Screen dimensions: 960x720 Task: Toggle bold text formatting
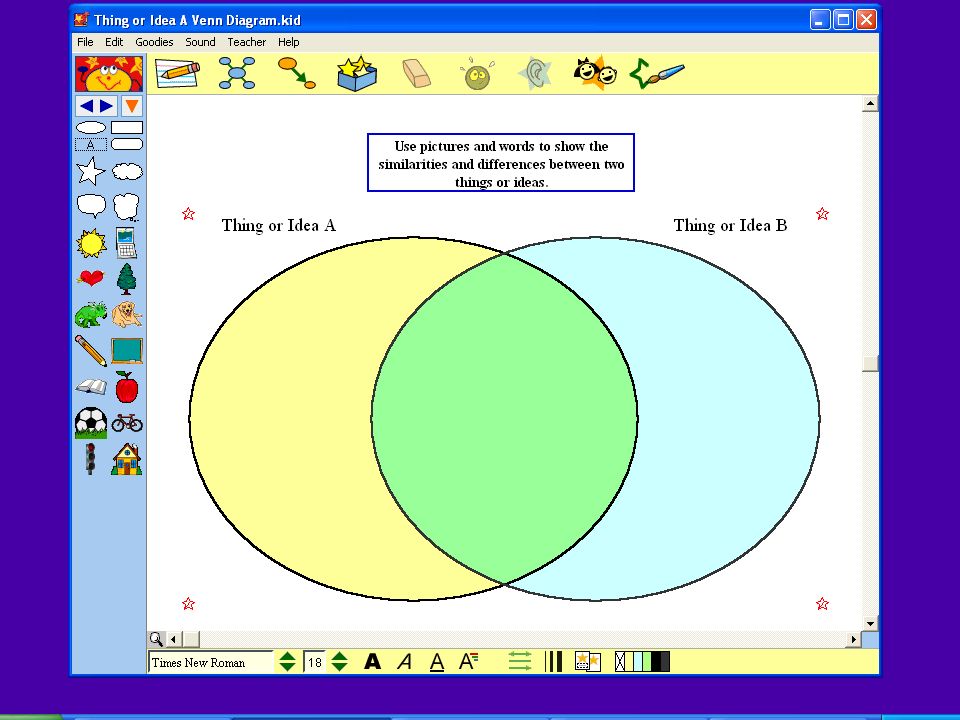pos(372,662)
